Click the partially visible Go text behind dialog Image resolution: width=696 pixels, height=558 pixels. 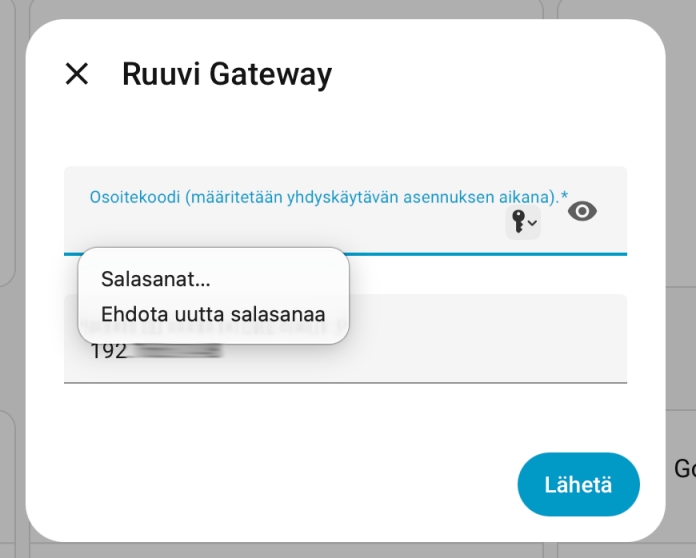pos(684,468)
